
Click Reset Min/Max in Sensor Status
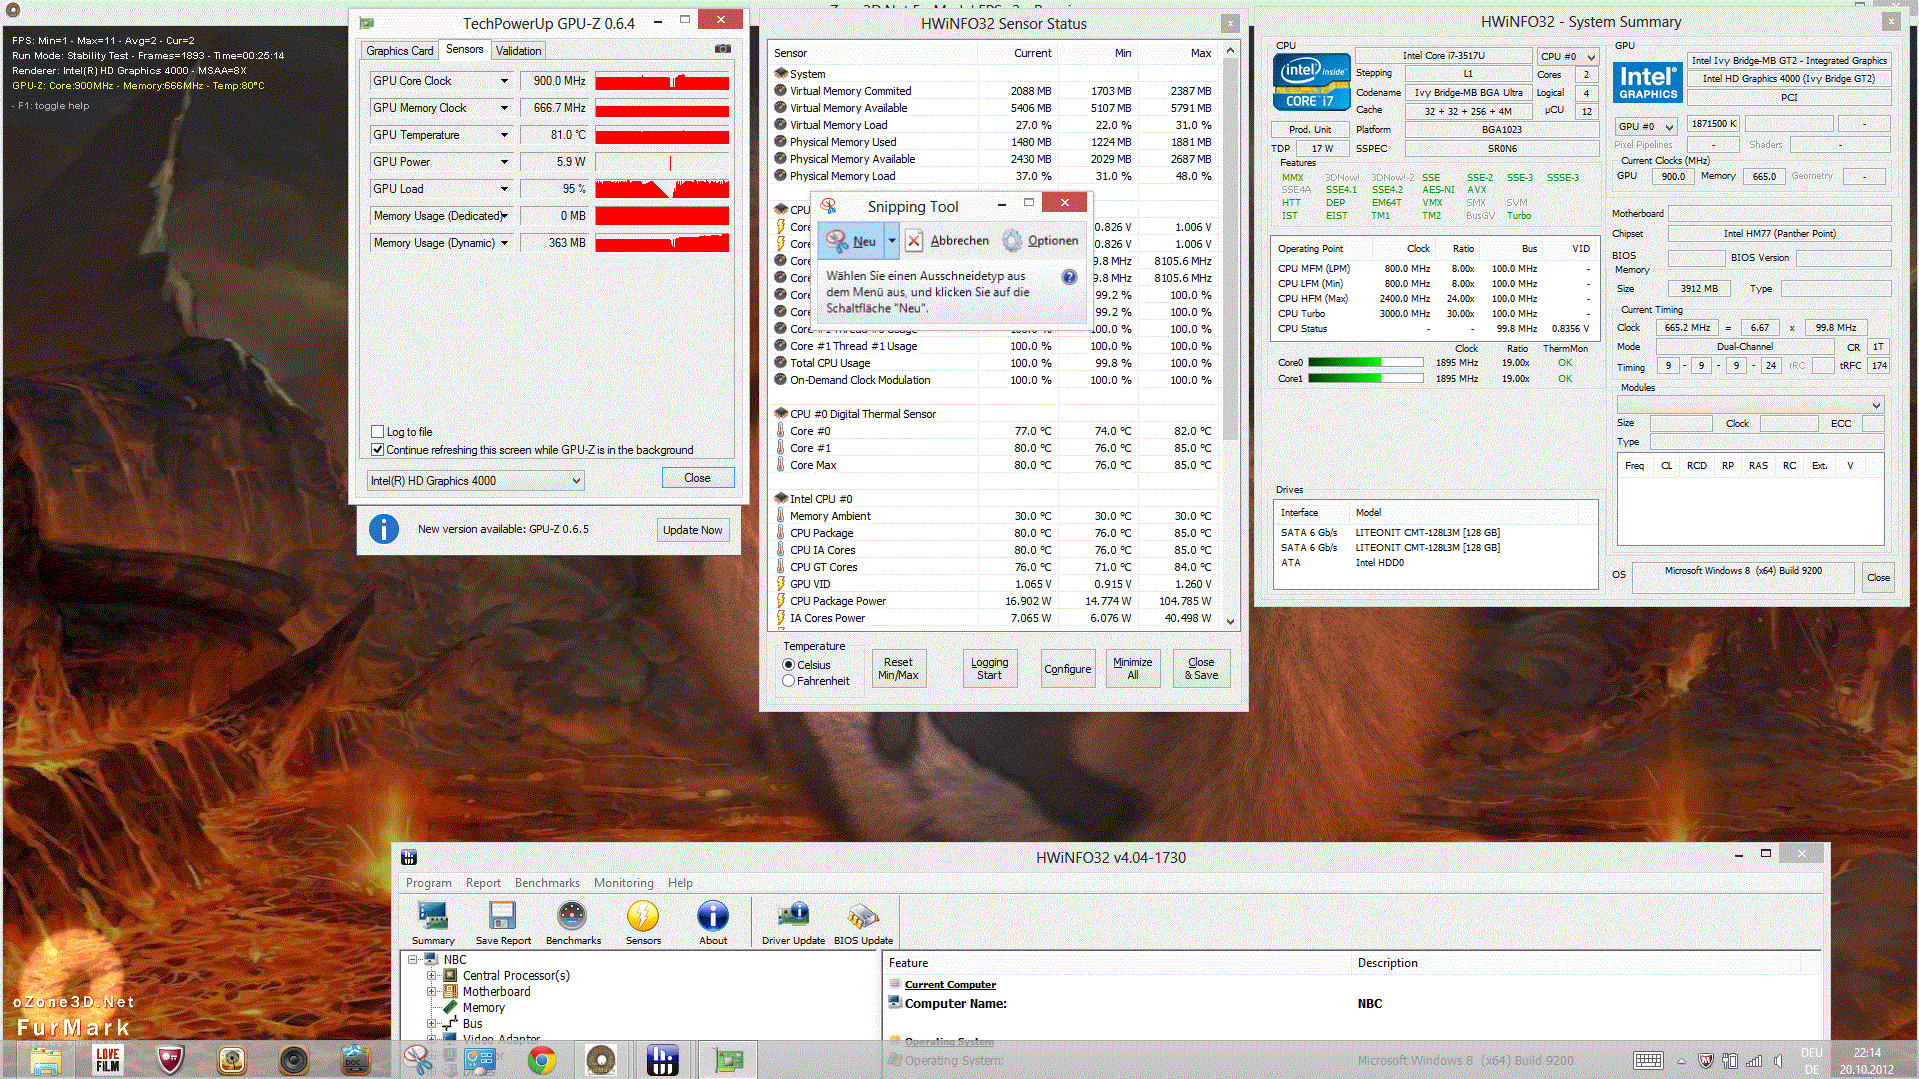898,669
